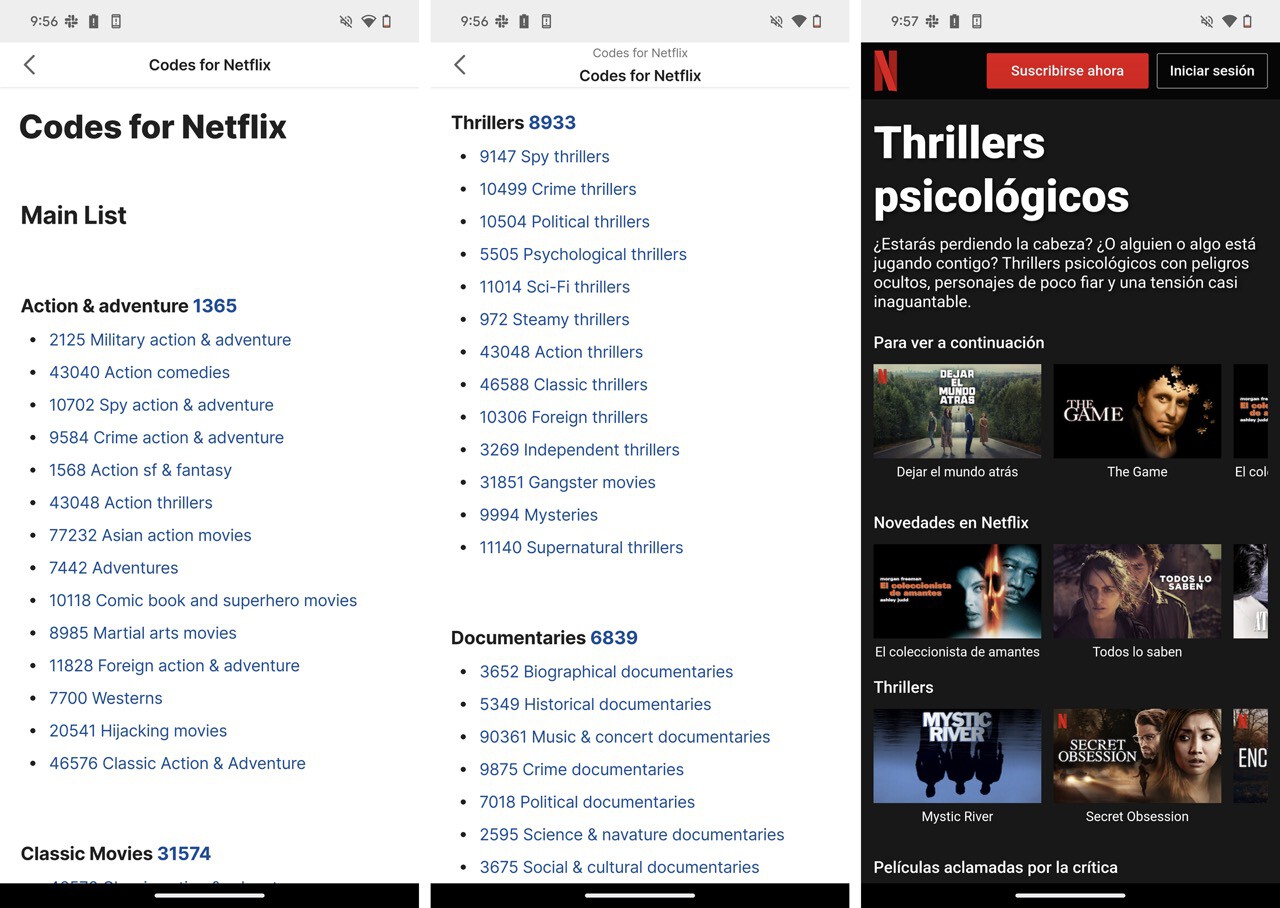Select The Game movie thumbnail
This screenshot has width=1280, height=908.
tap(1136, 410)
